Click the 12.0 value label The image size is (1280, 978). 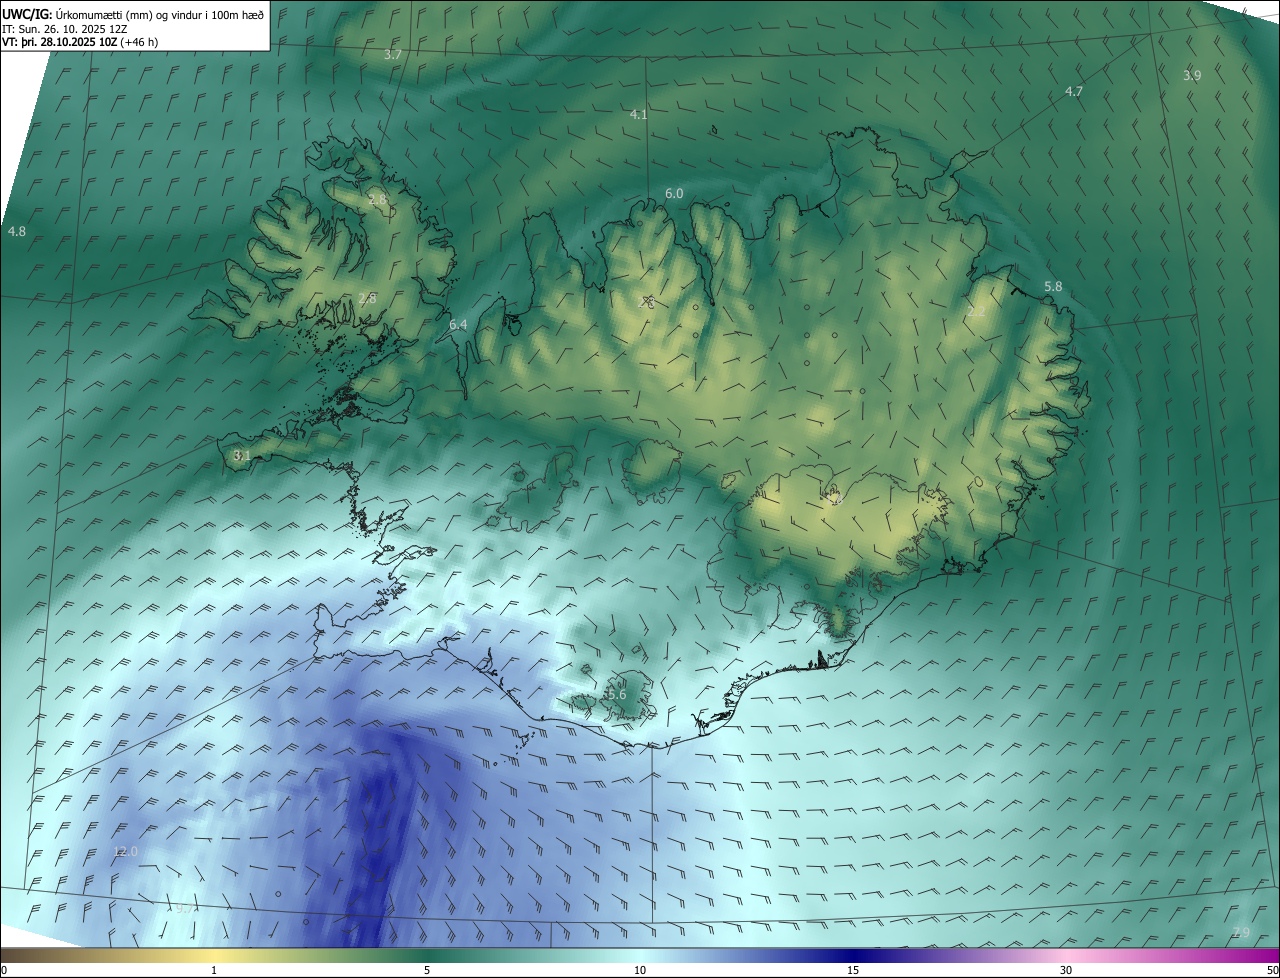click(125, 852)
